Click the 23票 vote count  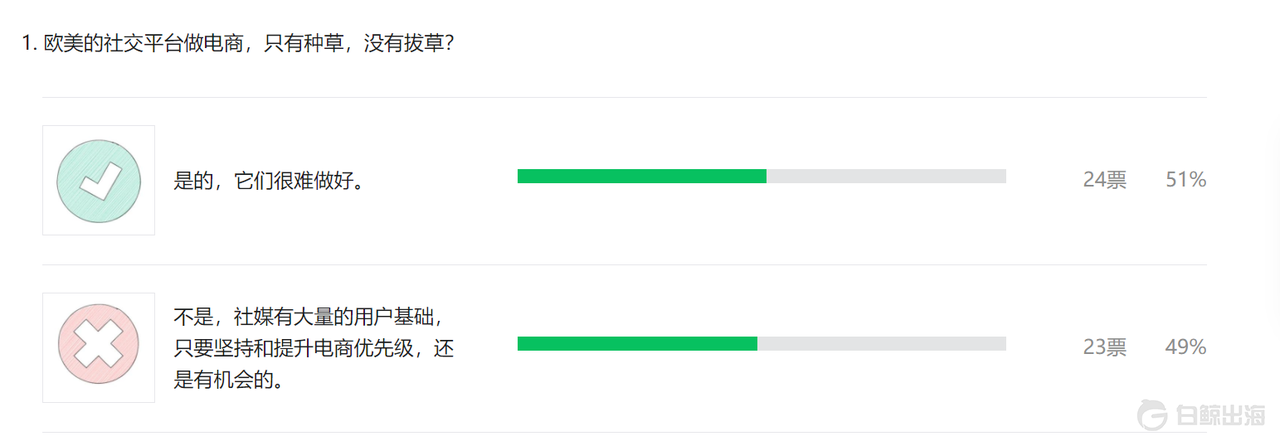click(x=1104, y=348)
